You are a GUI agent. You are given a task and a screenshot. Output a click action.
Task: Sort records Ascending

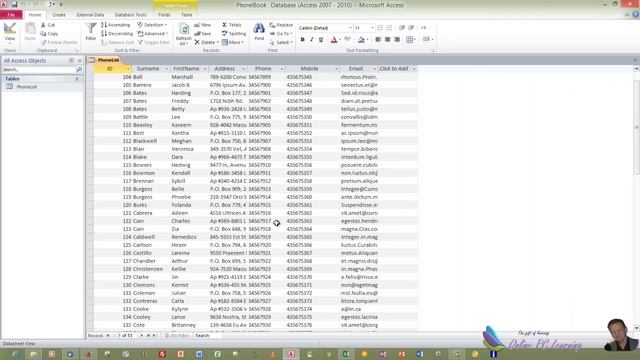116,25
